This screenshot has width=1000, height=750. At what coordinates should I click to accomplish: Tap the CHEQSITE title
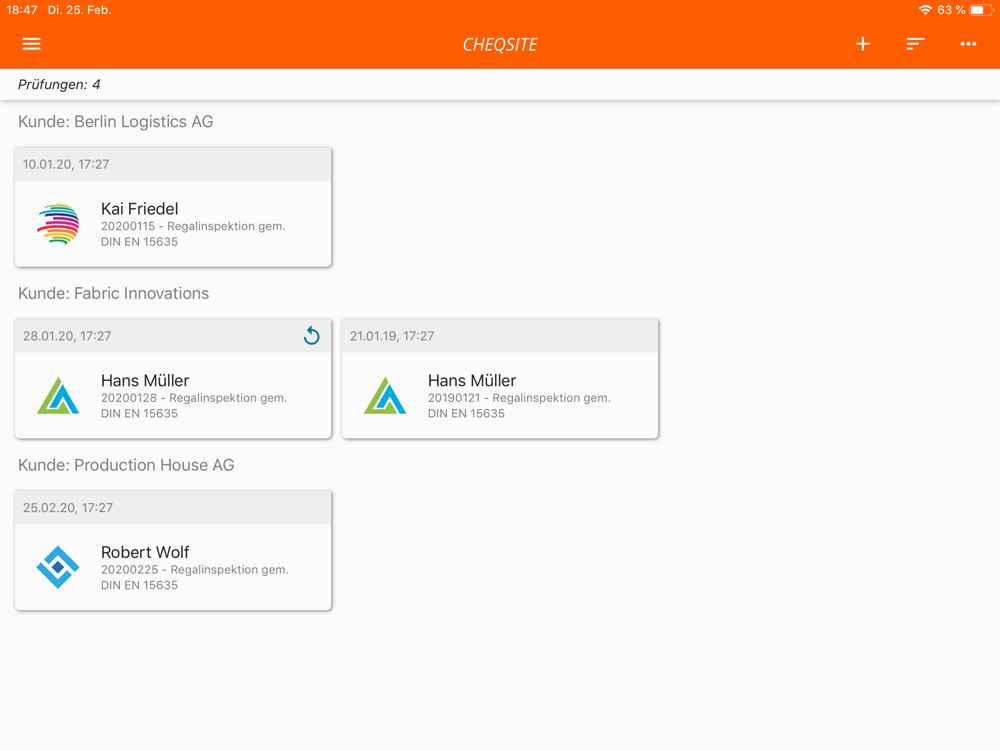click(x=500, y=45)
